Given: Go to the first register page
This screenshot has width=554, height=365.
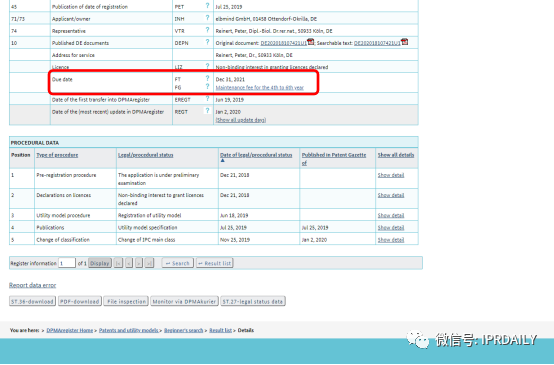Looking at the screenshot, I should [118, 263].
